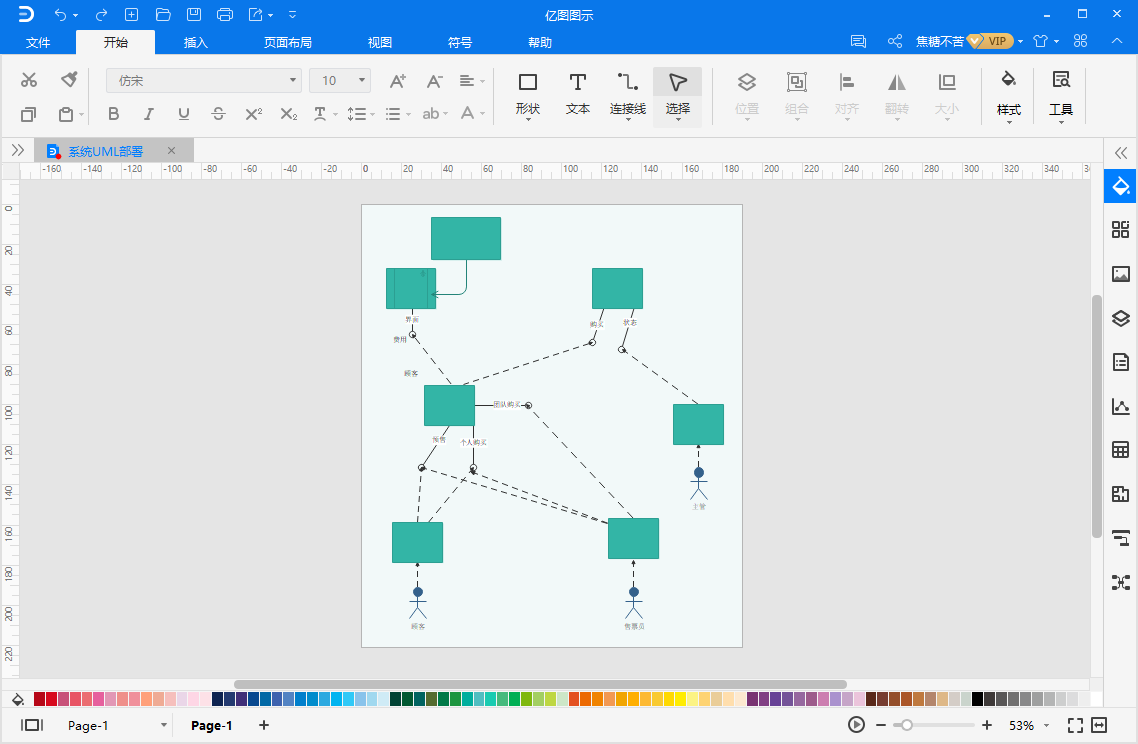1138x744 pixels.
Task: Toggle fit-to-width view icon
Action: pyautogui.click(x=1099, y=725)
